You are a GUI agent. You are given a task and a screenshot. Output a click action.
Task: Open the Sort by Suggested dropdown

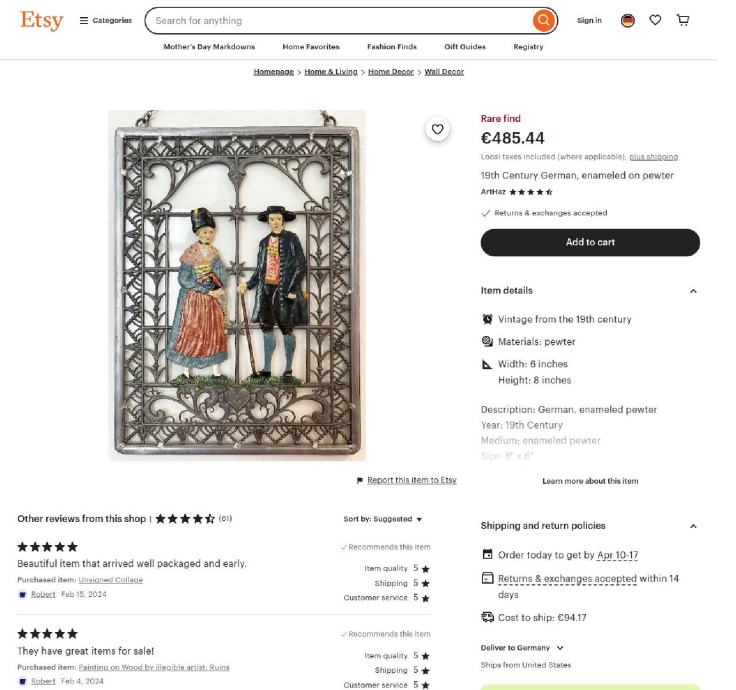383,519
